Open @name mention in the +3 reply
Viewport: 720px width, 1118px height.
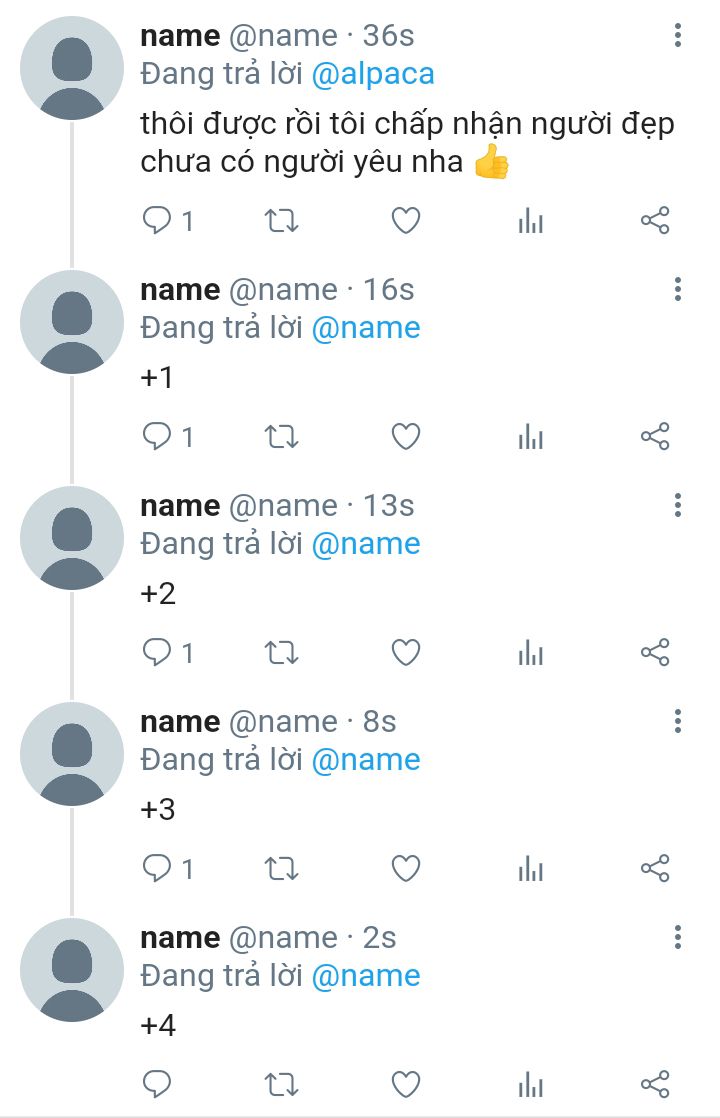click(366, 760)
